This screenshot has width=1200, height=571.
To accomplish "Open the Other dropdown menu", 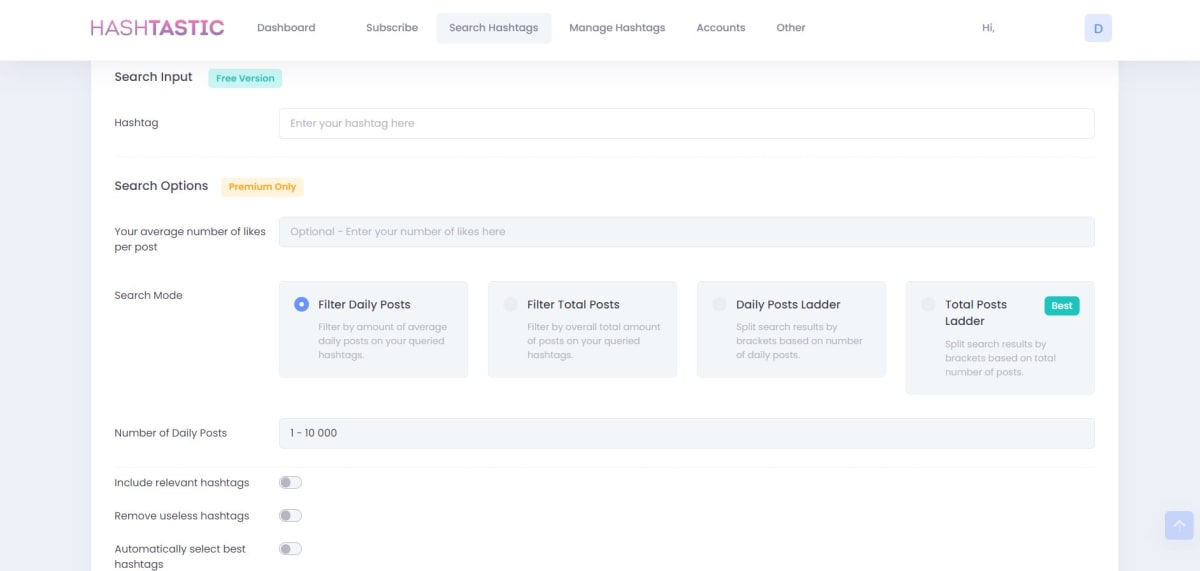I will click(x=790, y=28).
